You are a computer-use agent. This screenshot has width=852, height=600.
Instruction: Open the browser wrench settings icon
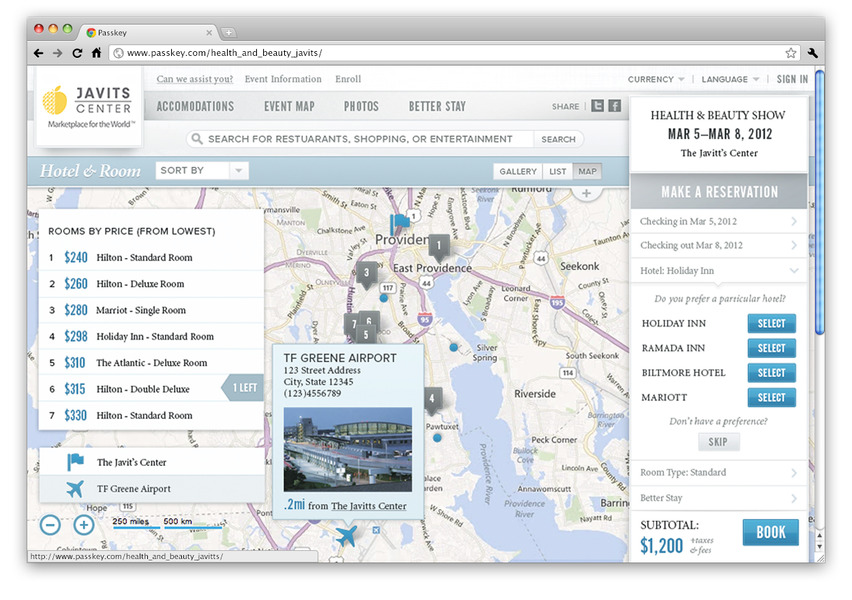(812, 53)
